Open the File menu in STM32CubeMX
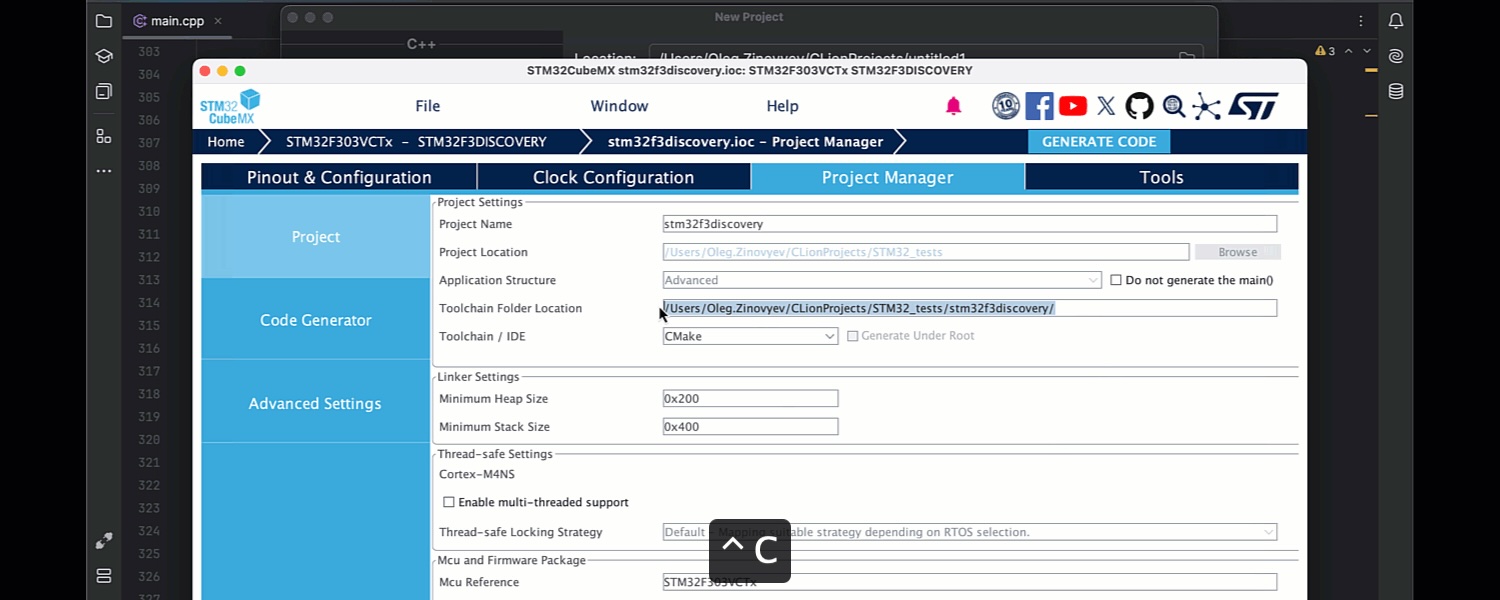Screen dimensions: 1500x600 click(428, 106)
